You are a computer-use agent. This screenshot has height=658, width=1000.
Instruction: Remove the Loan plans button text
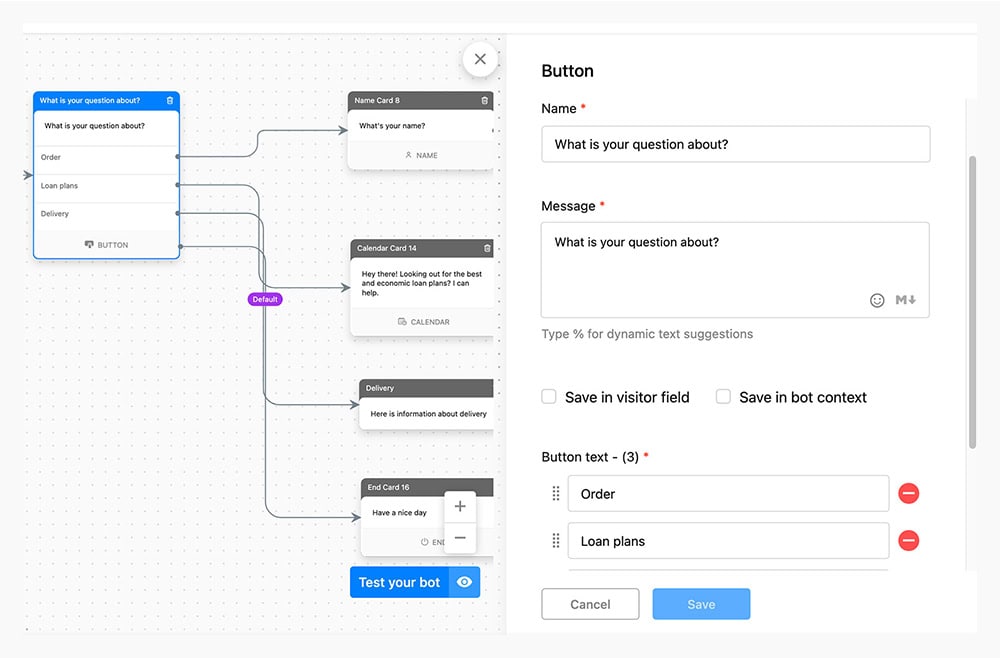[x=909, y=541]
